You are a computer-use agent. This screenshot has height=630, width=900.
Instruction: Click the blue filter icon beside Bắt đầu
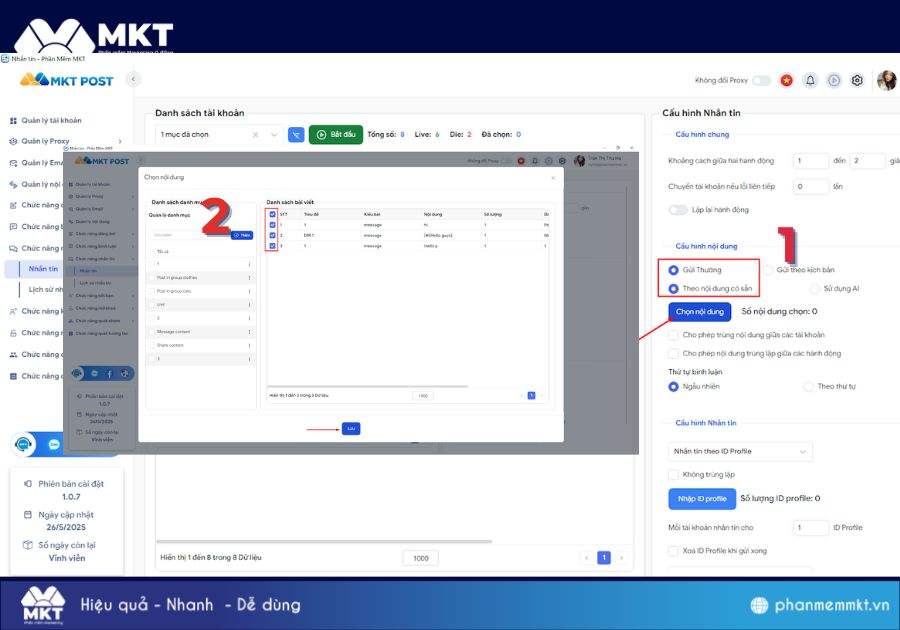(x=296, y=134)
